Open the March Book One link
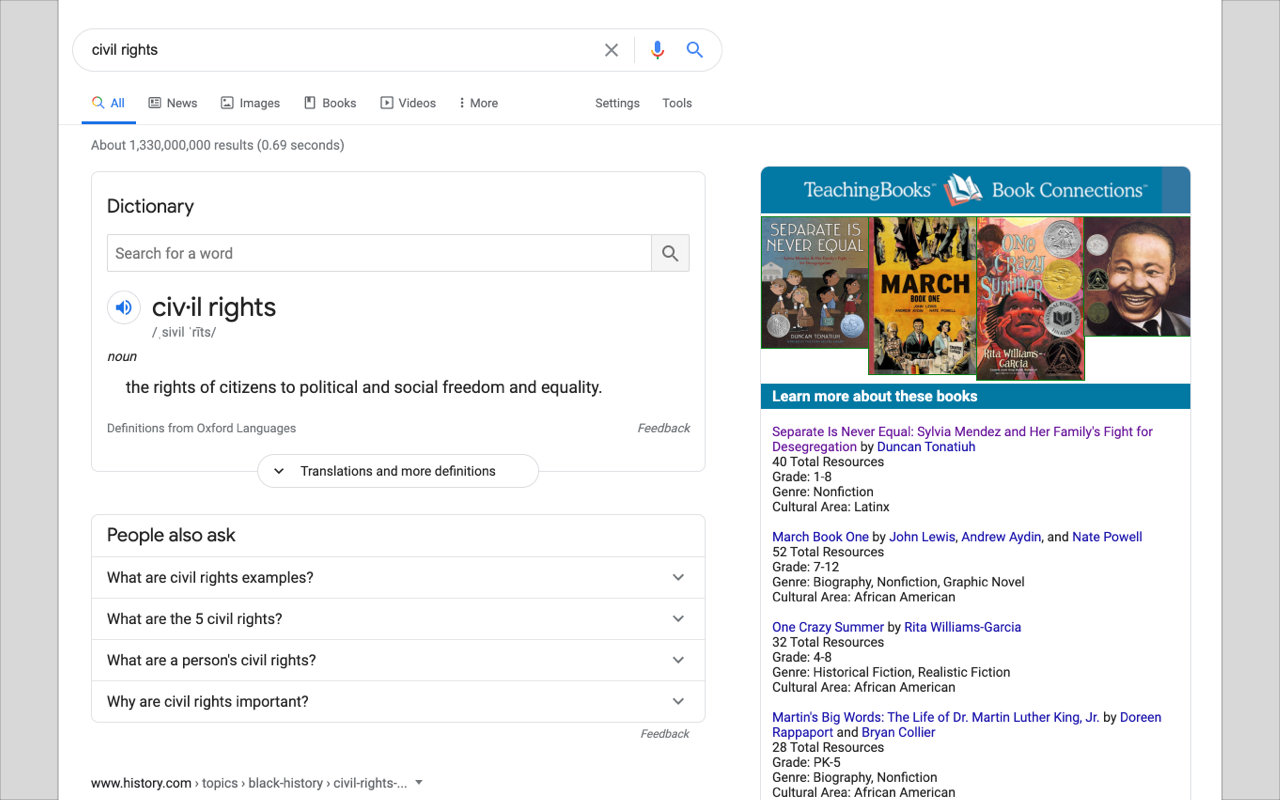The width and height of the screenshot is (1280, 800). click(820, 537)
